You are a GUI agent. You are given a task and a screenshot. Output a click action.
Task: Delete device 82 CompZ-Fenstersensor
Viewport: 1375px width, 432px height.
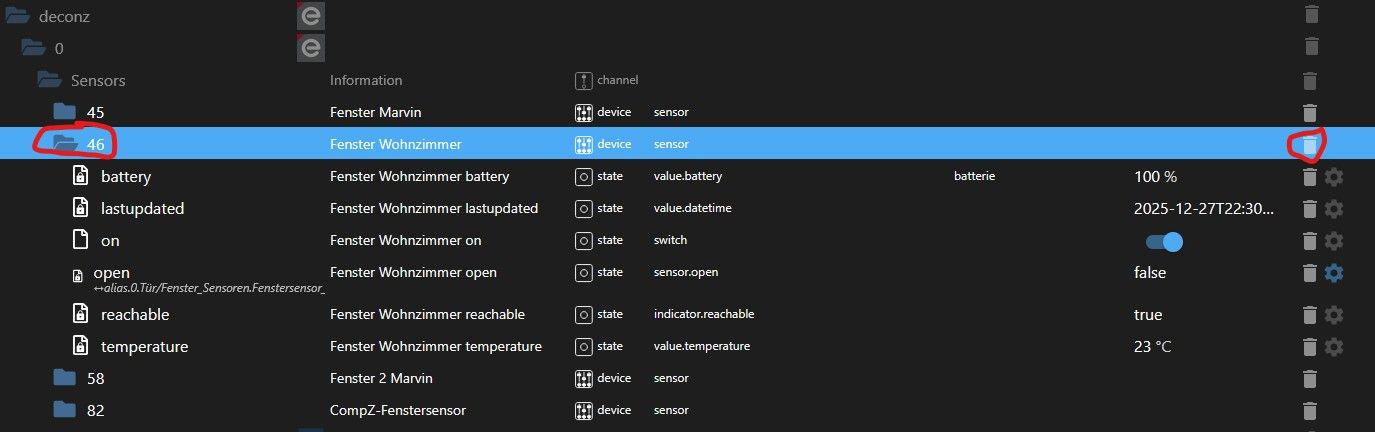click(1310, 411)
